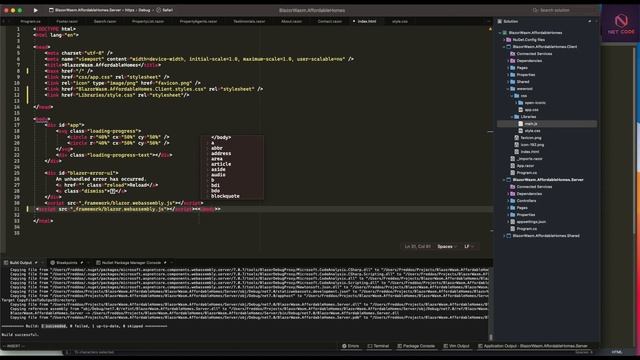Open the About.razor tab
This screenshot has height=360, width=640.
coord(291,22)
